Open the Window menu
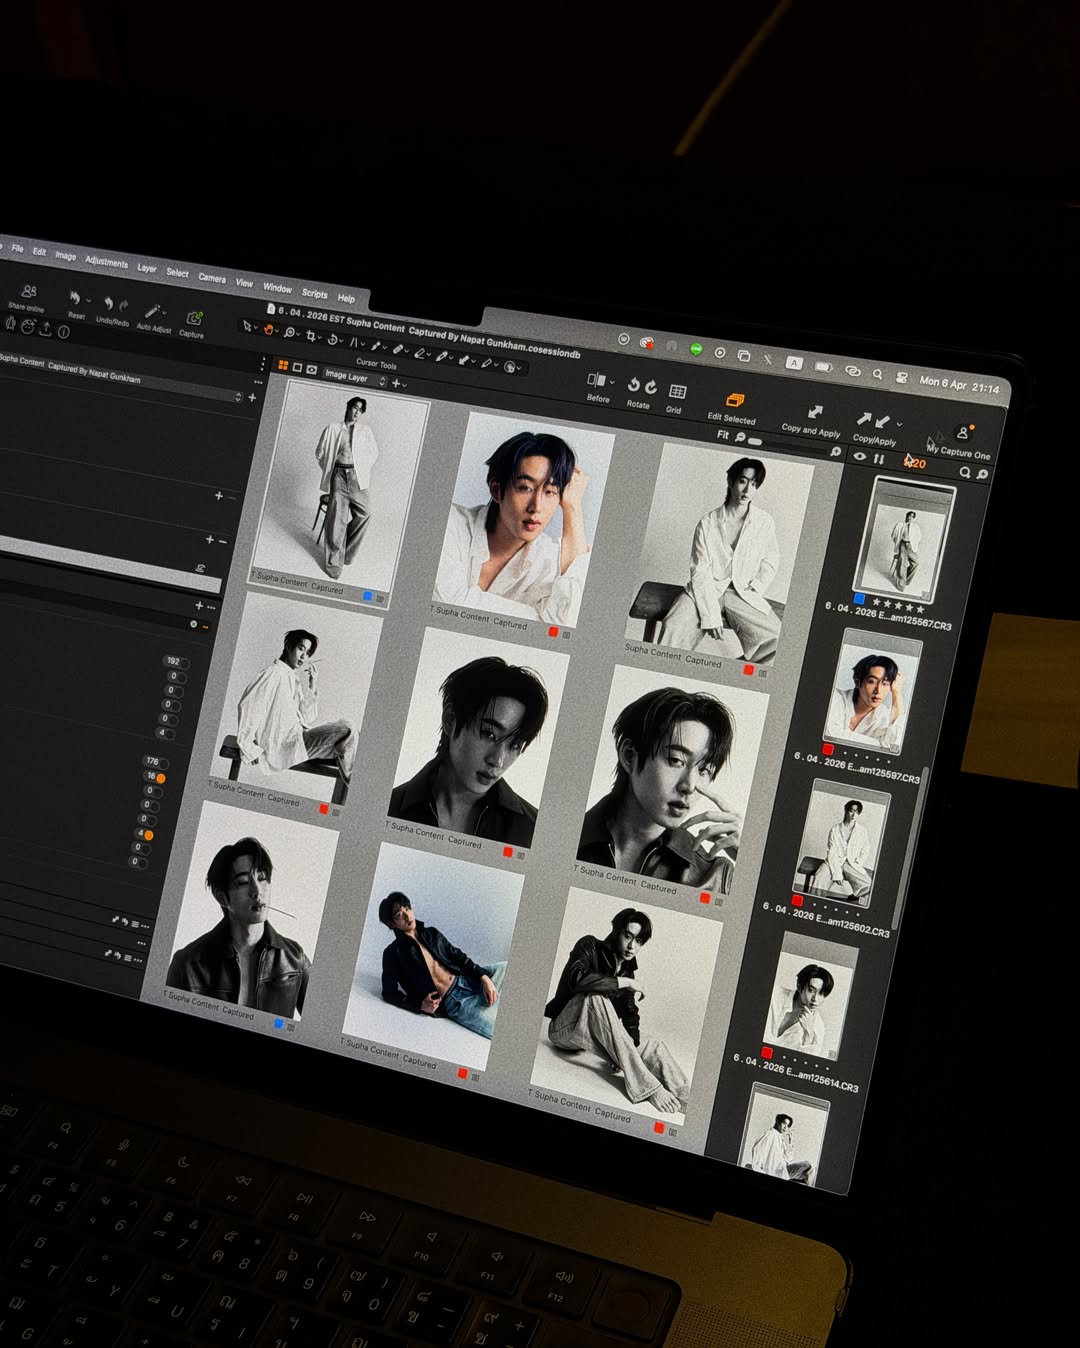The width and height of the screenshot is (1080, 1348). [x=277, y=287]
